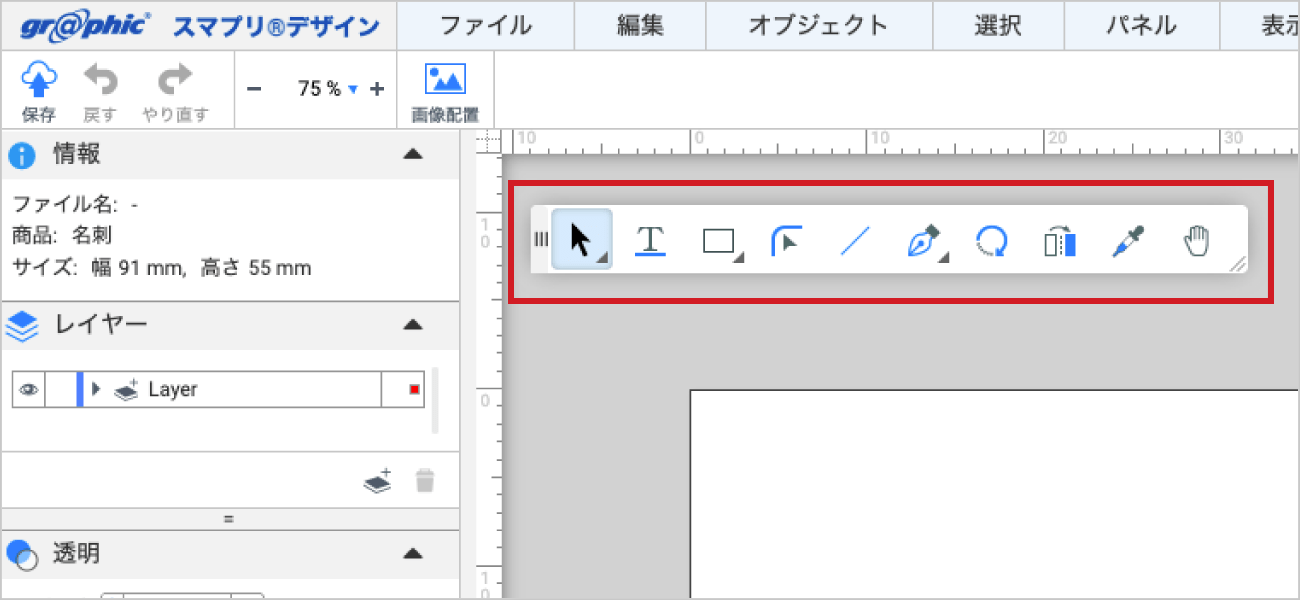This screenshot has height=600, width=1300.
Task: Click the red selection square on Layer
Action: click(x=414, y=390)
